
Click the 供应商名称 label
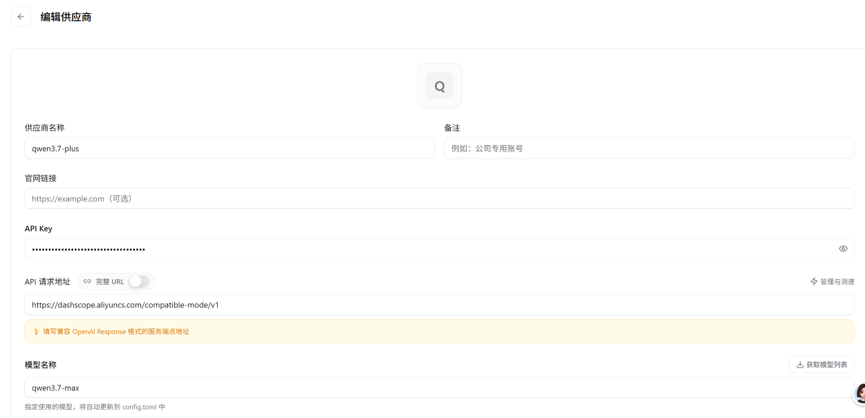[45, 128]
